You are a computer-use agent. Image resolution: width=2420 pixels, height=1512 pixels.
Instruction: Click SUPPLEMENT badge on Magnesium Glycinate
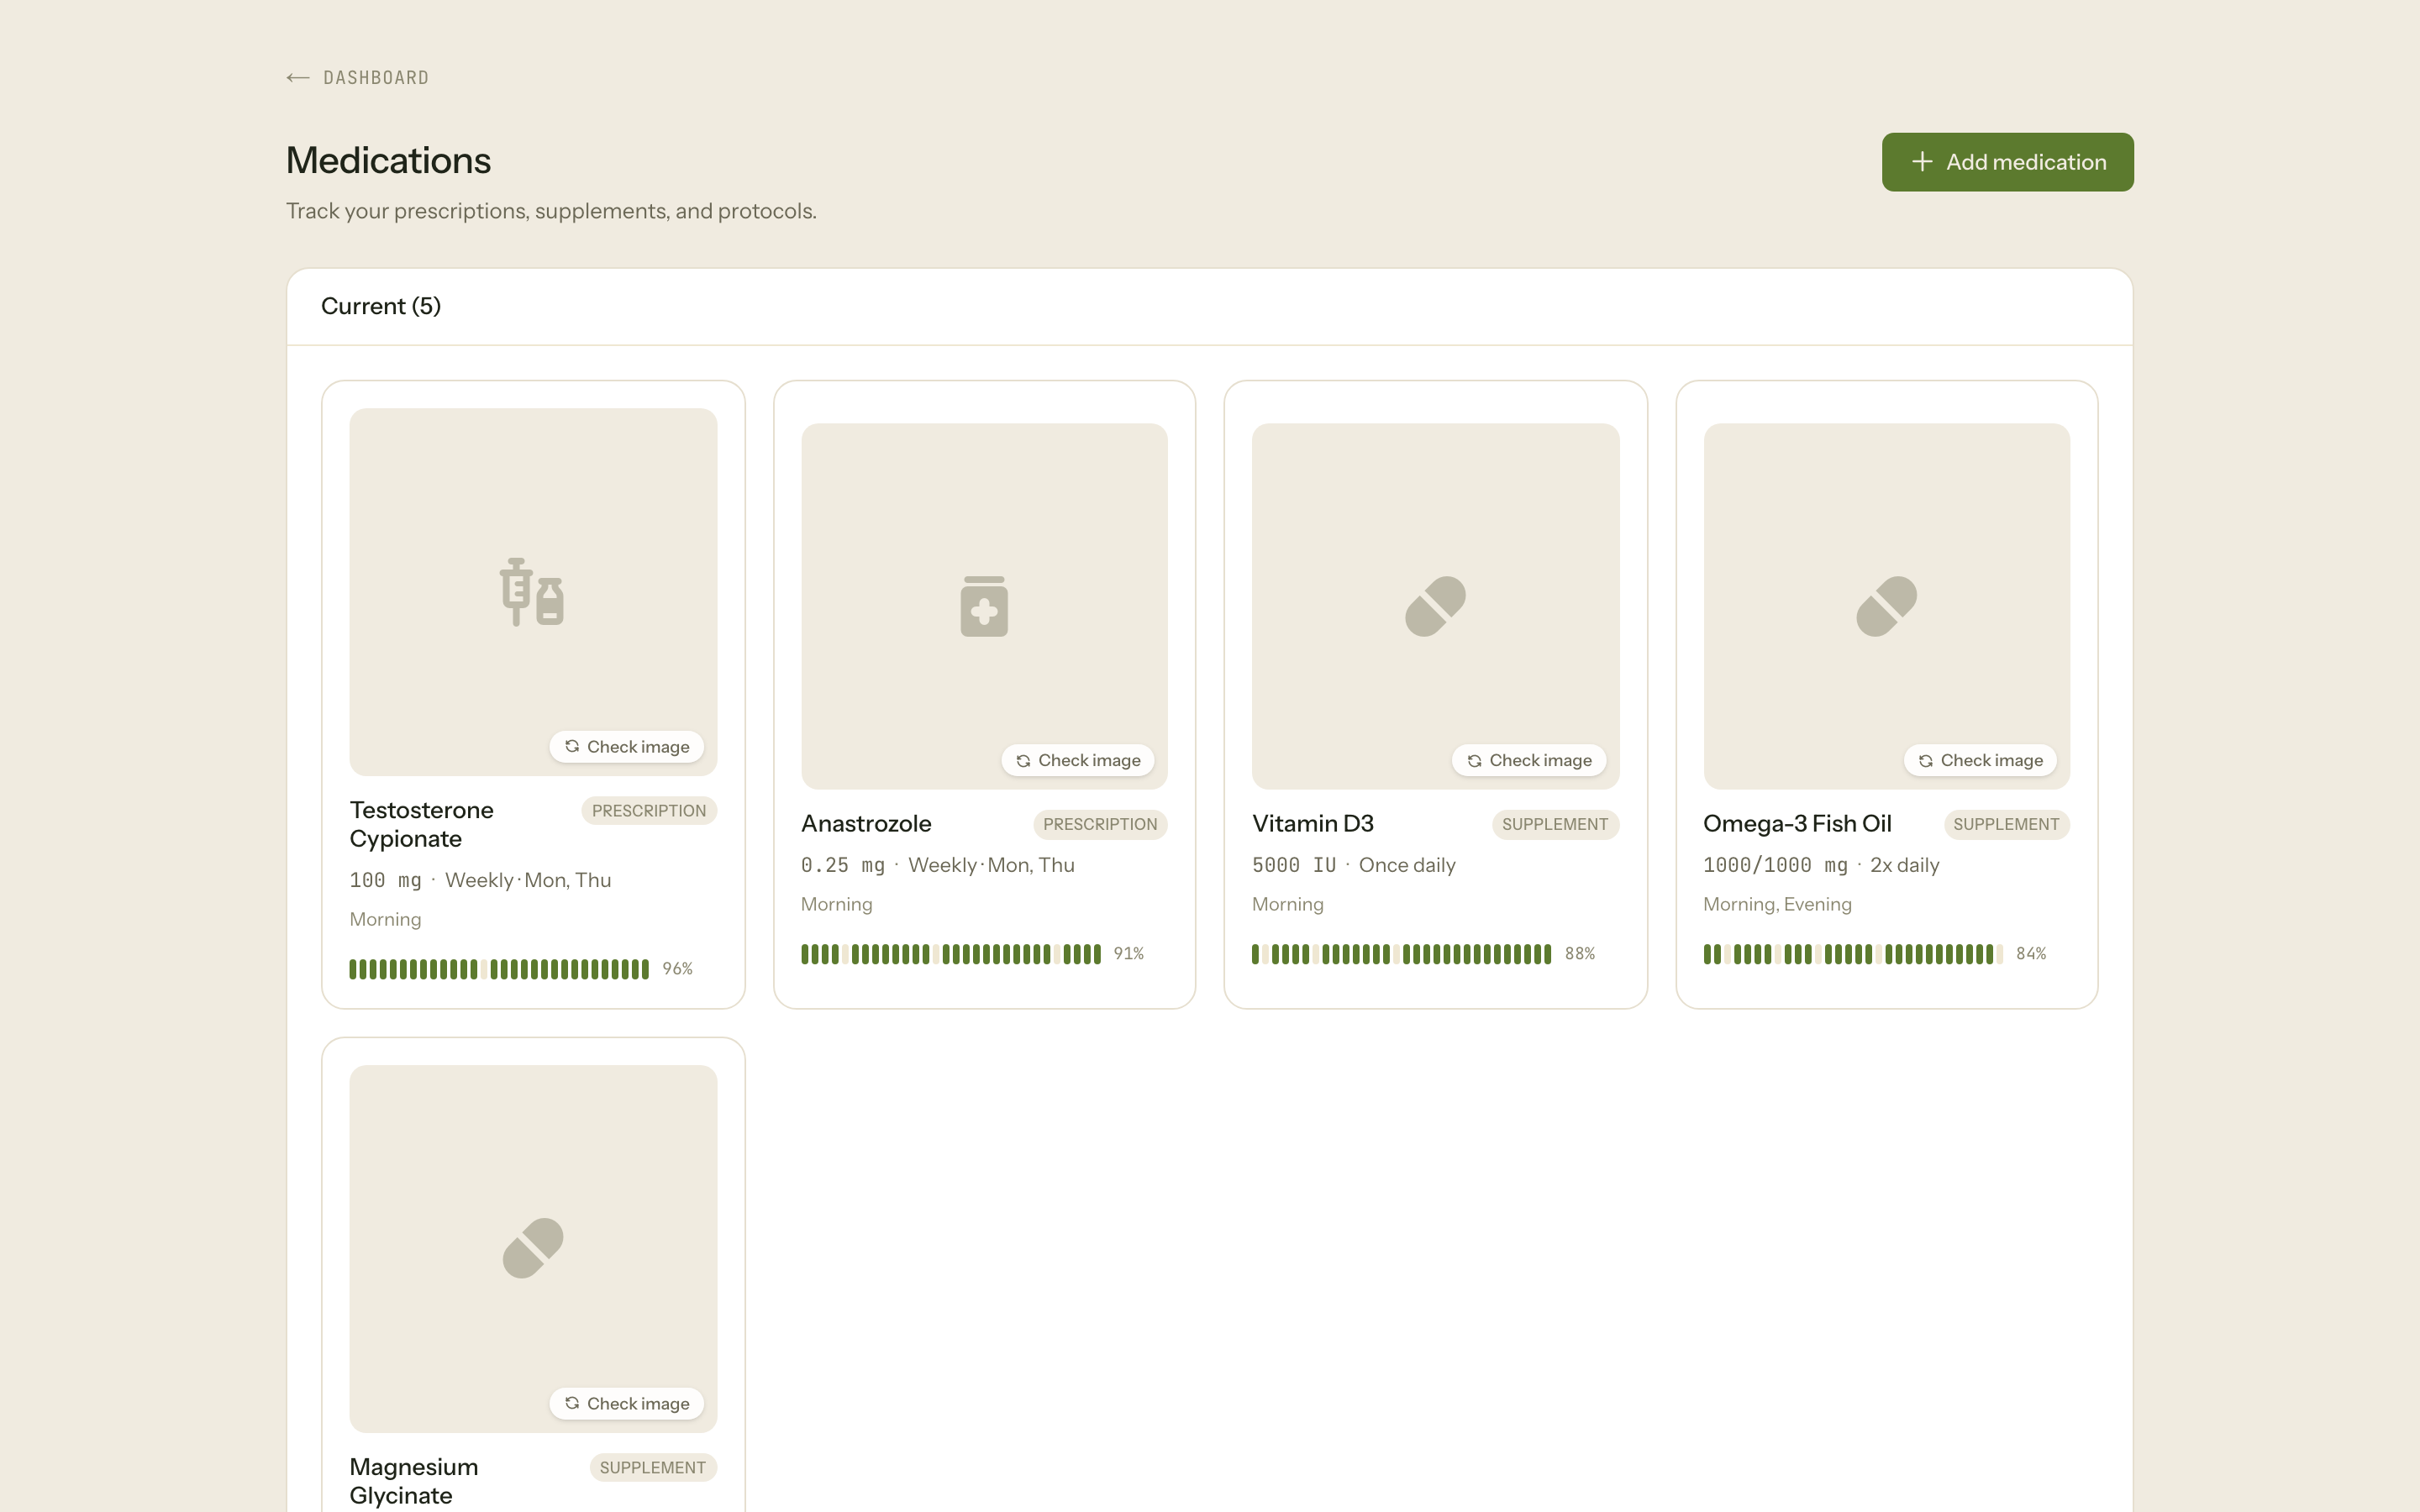(653, 1468)
